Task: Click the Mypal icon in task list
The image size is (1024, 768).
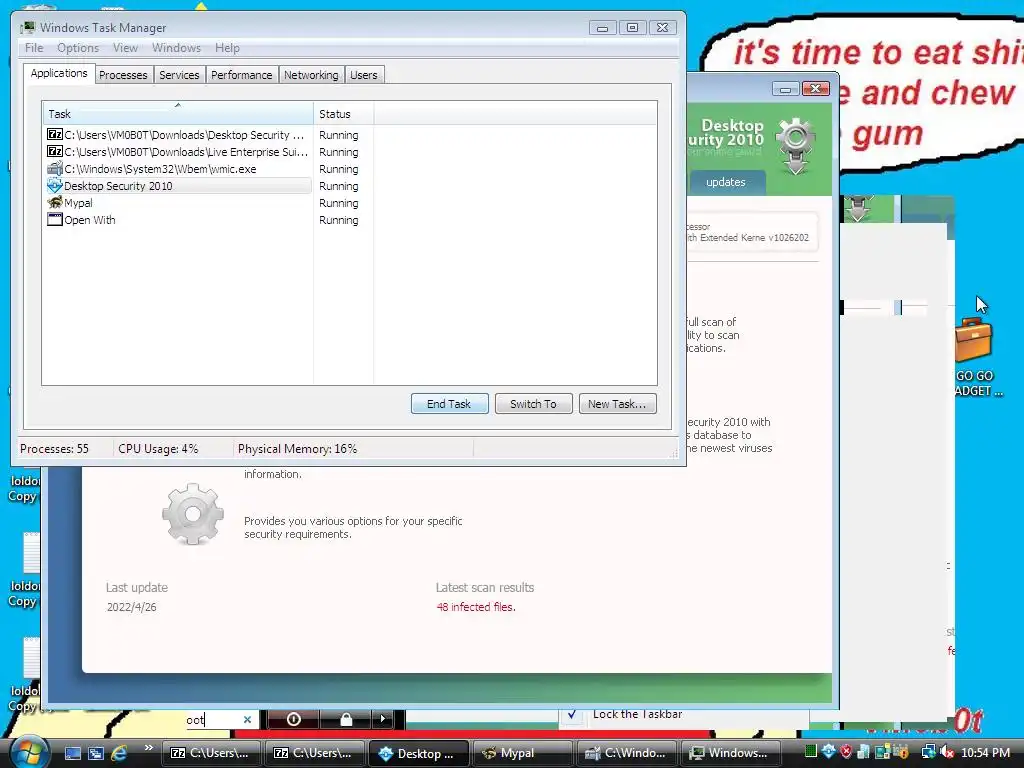Action: coord(55,202)
